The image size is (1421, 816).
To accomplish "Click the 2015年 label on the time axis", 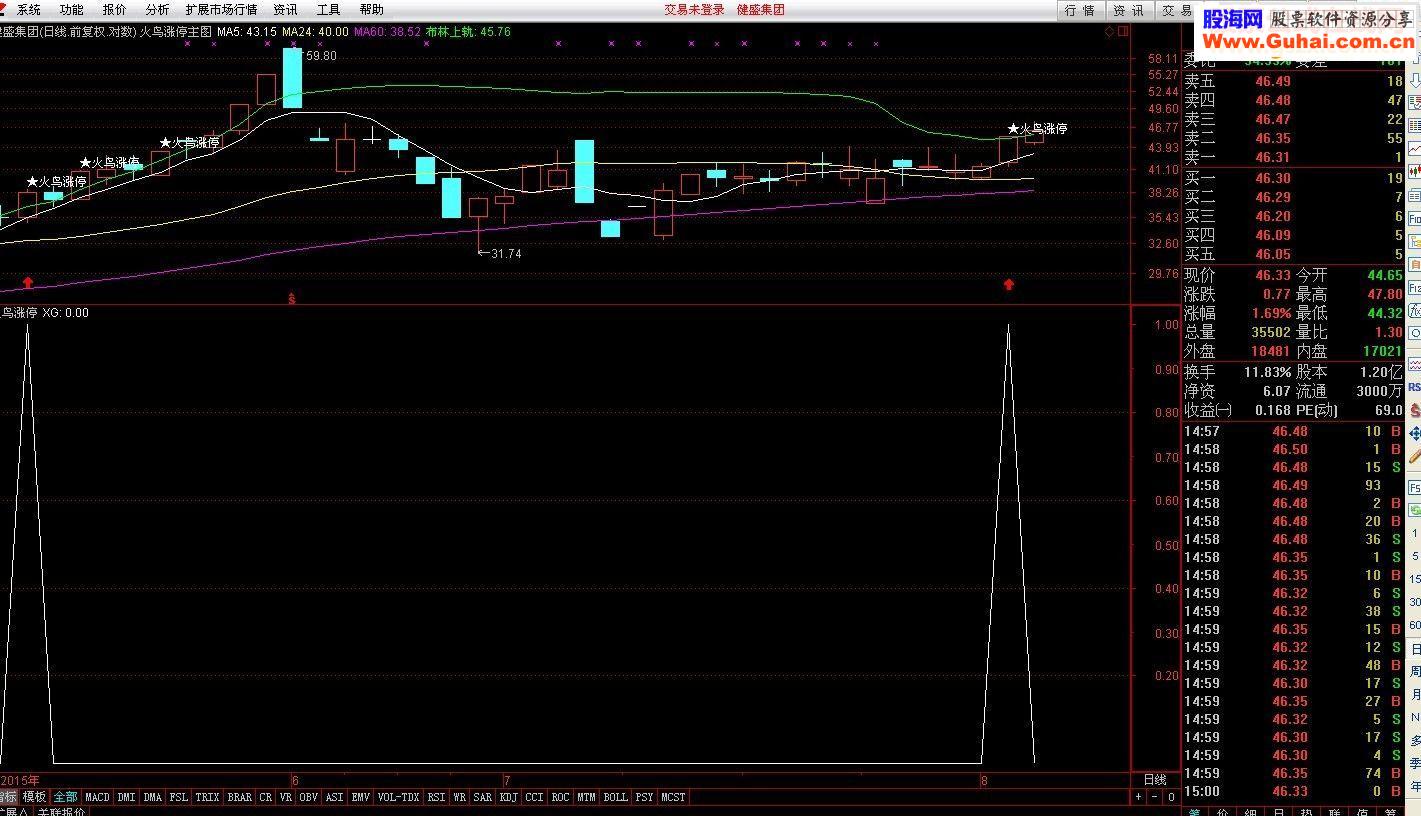I will coord(20,780).
